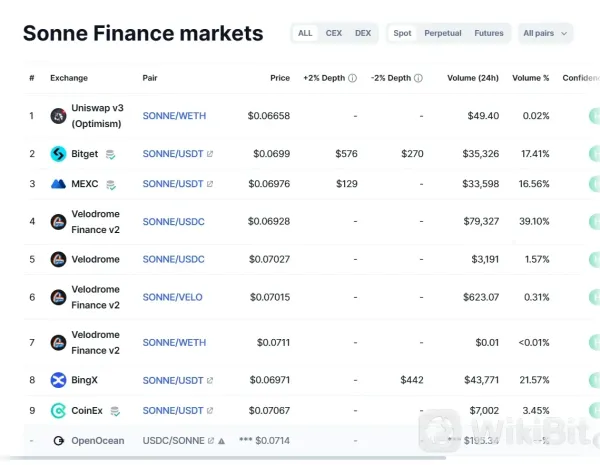Click CoinEx proof-of-reserves badge icon
Image resolution: width=600 pixels, height=465 pixels.
tap(115, 411)
